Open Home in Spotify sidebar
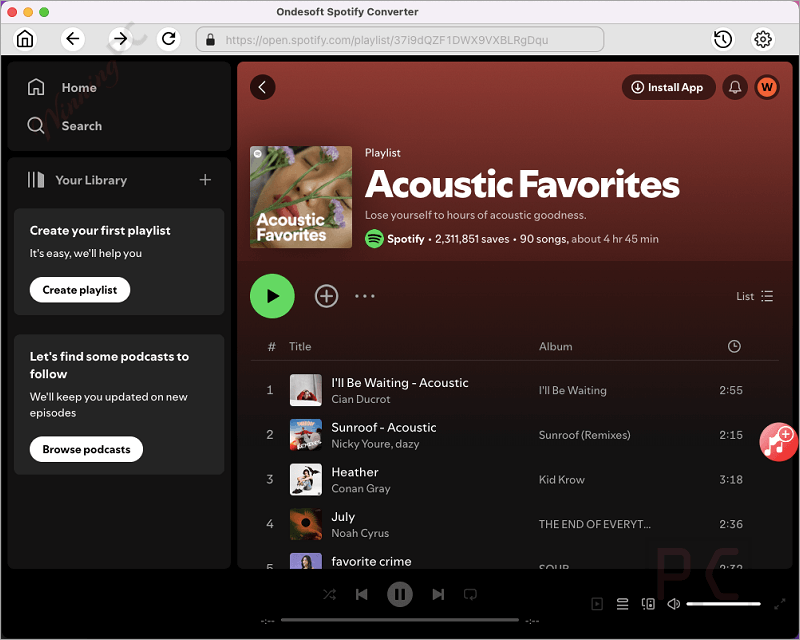The width and height of the screenshot is (800, 640). 62,87
